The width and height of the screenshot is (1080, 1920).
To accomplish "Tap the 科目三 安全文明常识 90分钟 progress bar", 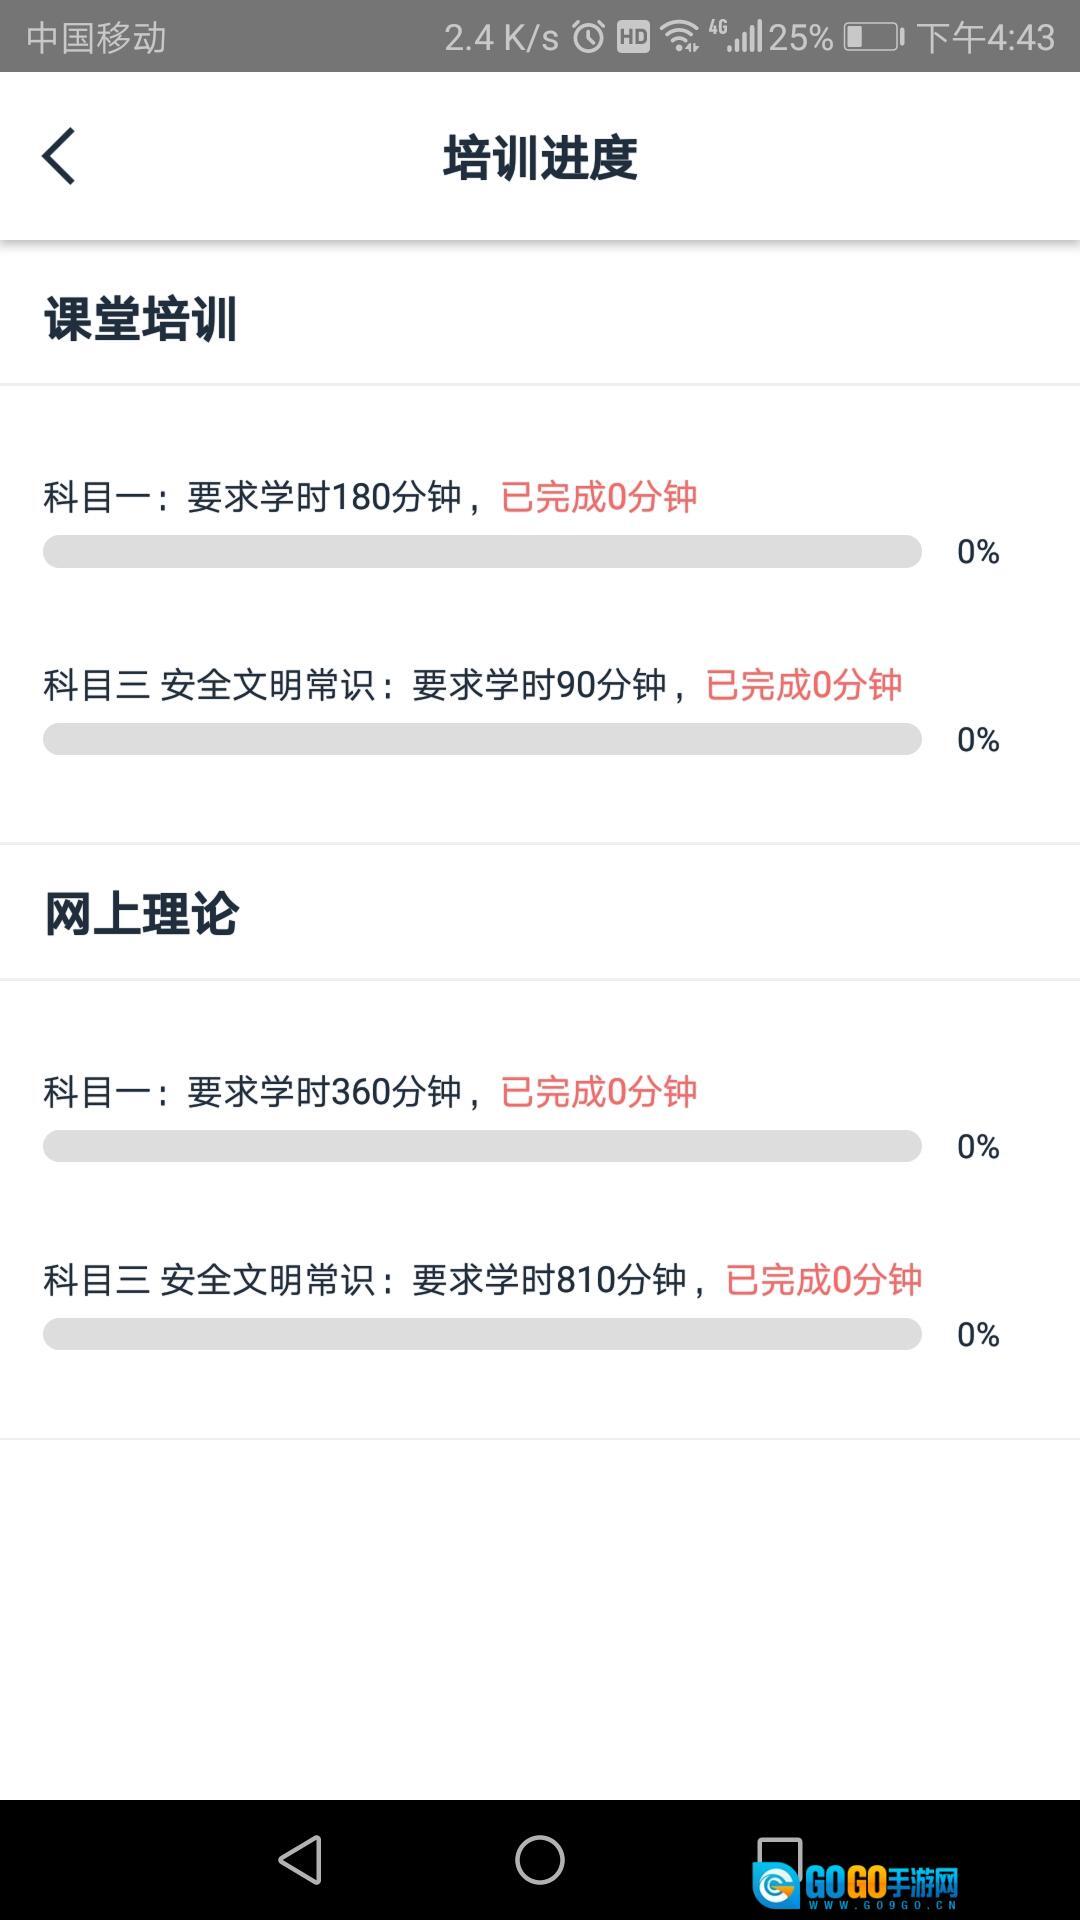I will tap(480, 740).
